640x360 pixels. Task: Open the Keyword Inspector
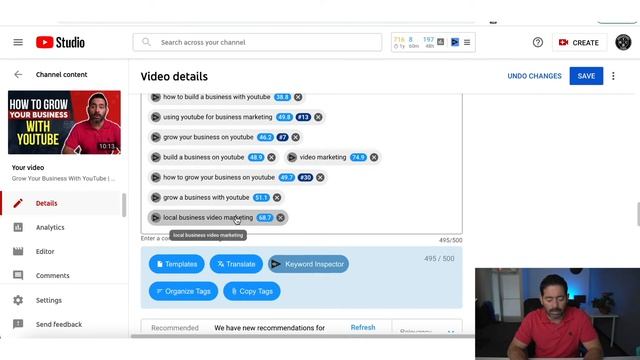[x=309, y=264]
